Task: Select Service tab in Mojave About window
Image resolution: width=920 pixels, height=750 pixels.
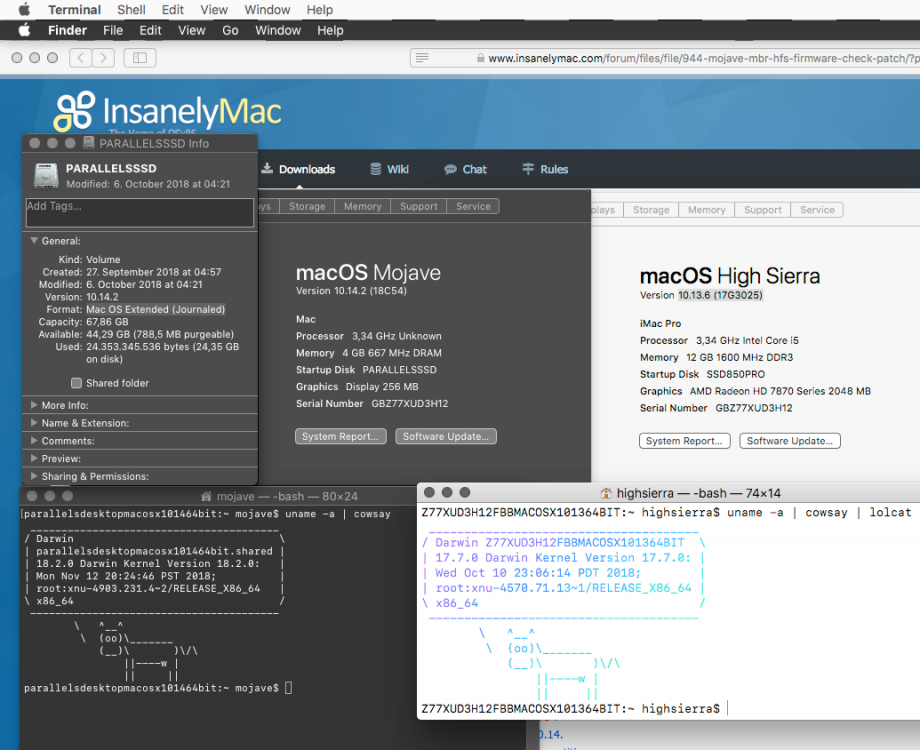Action: point(473,207)
